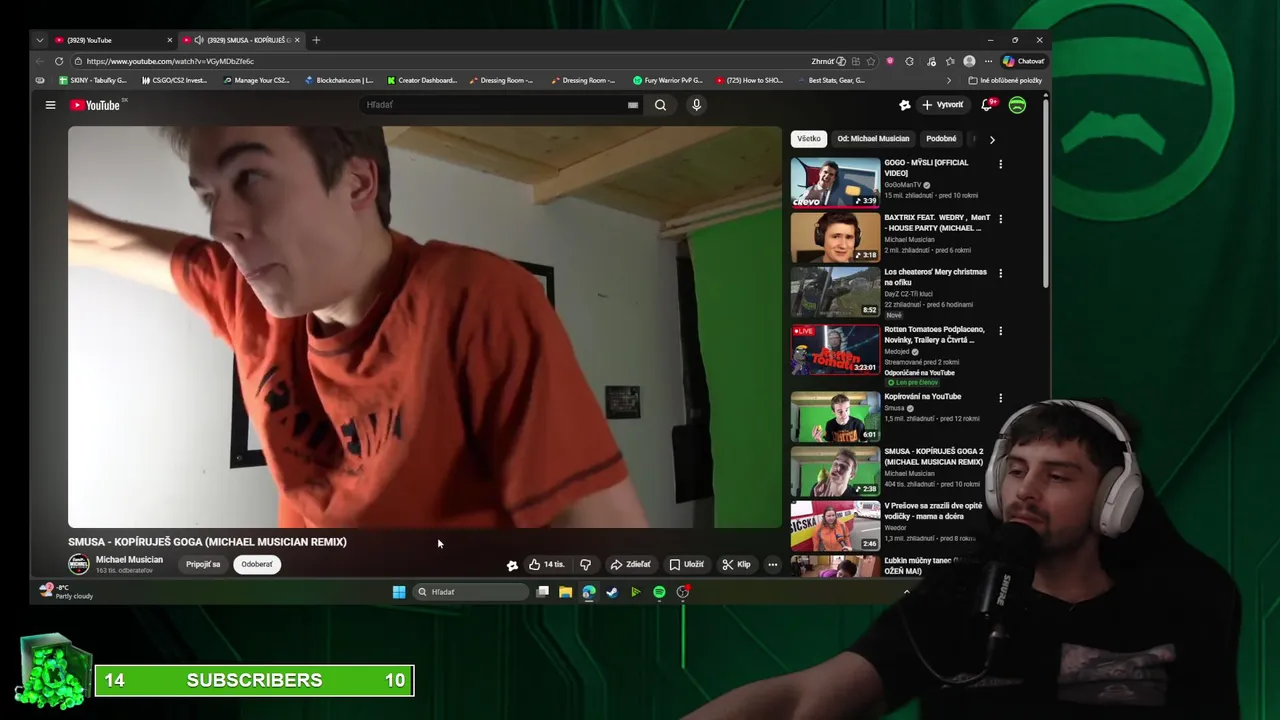Open Baxtrix House Party video thumbnail
1280x720 pixels.
(835, 237)
